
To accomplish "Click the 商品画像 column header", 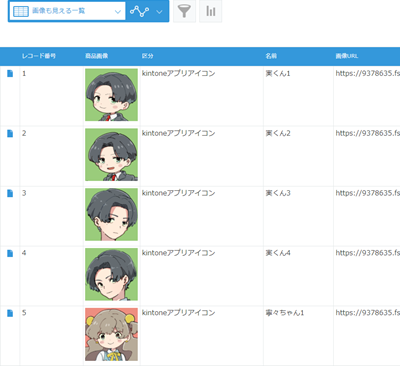I will [x=96, y=56].
